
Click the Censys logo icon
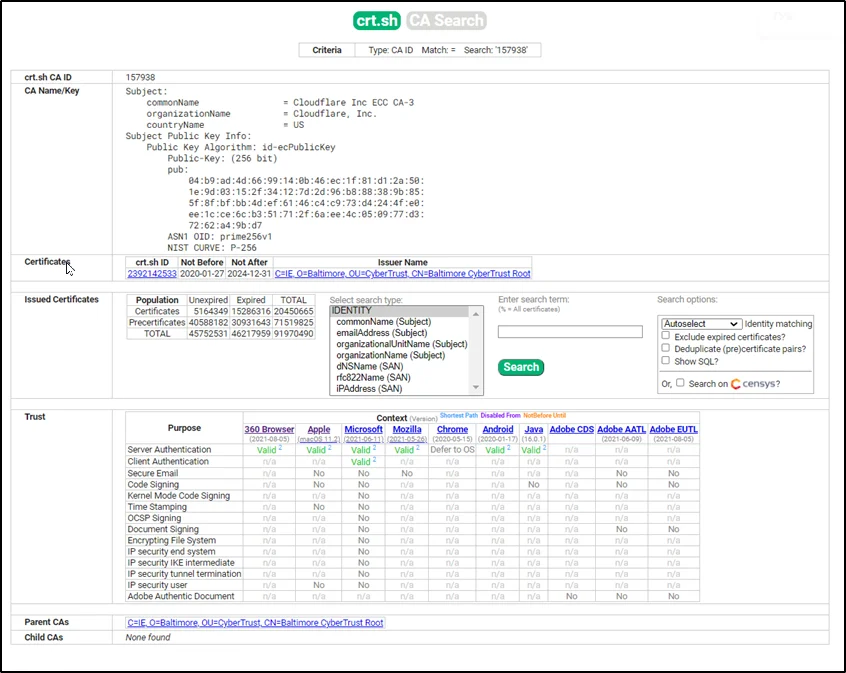pyautogui.click(x=735, y=384)
